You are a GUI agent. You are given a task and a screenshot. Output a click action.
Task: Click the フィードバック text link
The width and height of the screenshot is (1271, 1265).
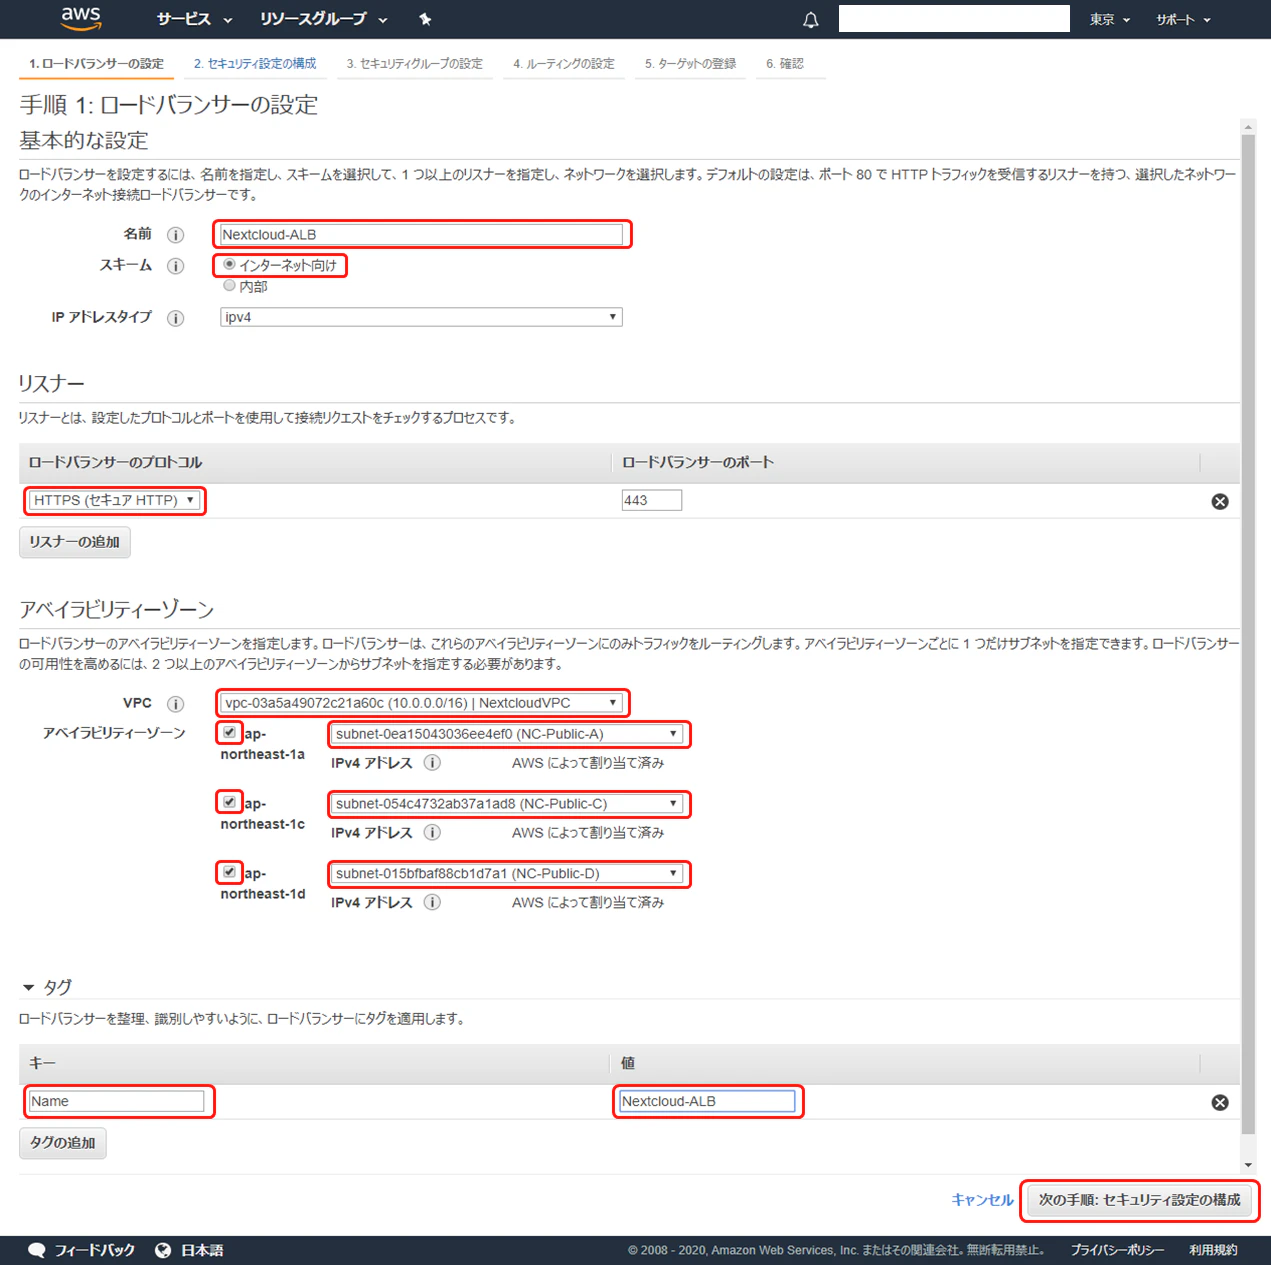pyautogui.click(x=94, y=1250)
